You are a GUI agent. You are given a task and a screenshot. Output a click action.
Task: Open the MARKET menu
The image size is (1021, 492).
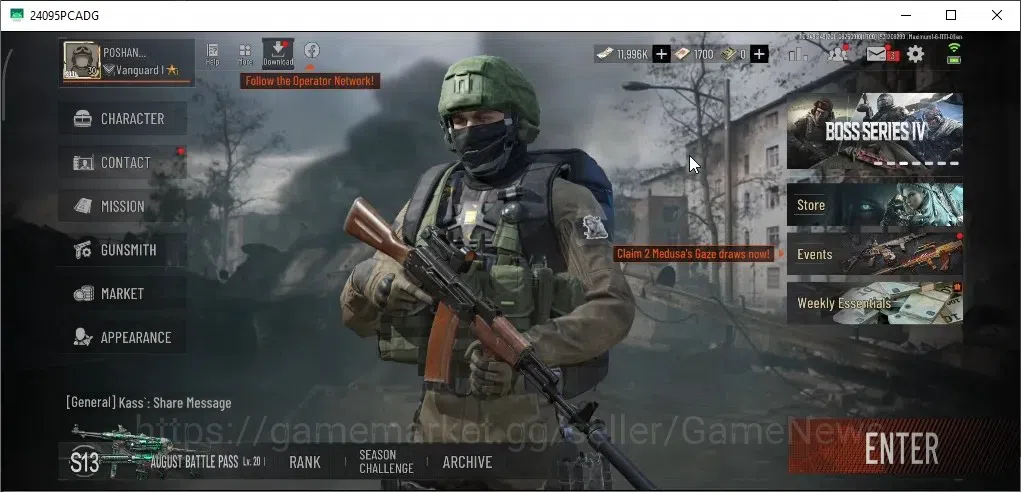coord(123,294)
